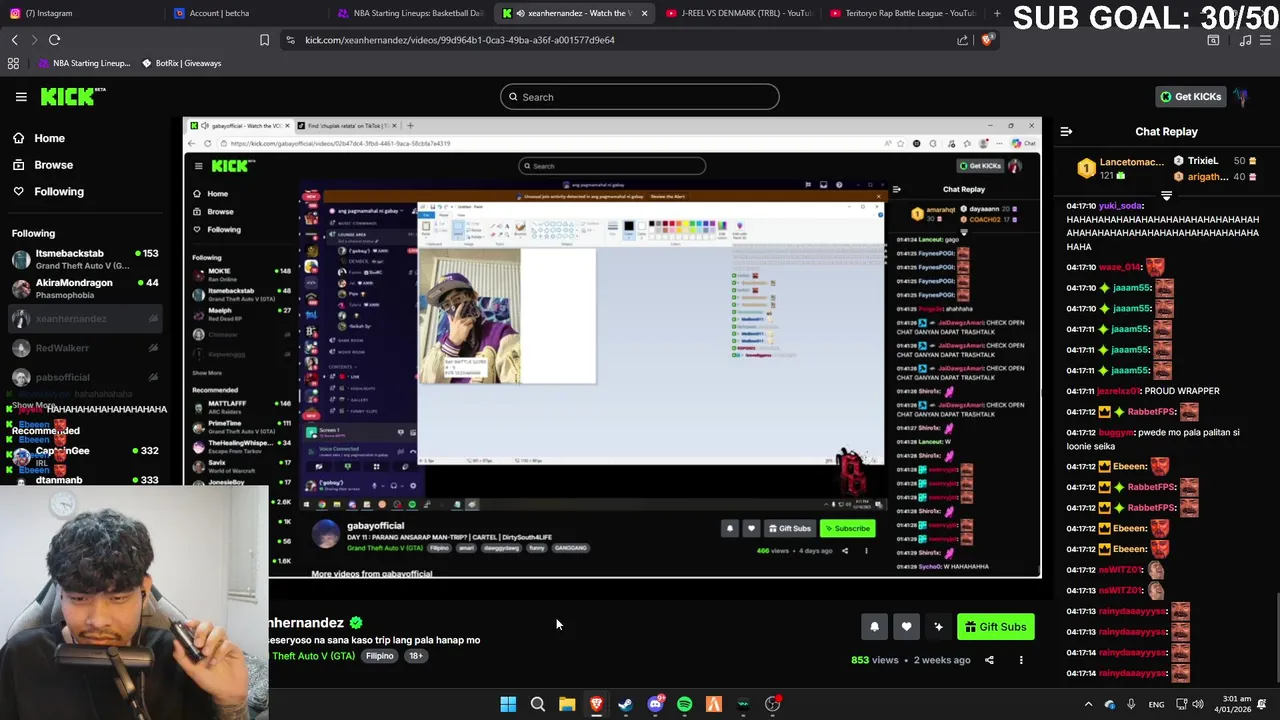Image resolution: width=1280 pixels, height=720 pixels.
Task: Click the video player to pause
Action: (612, 347)
